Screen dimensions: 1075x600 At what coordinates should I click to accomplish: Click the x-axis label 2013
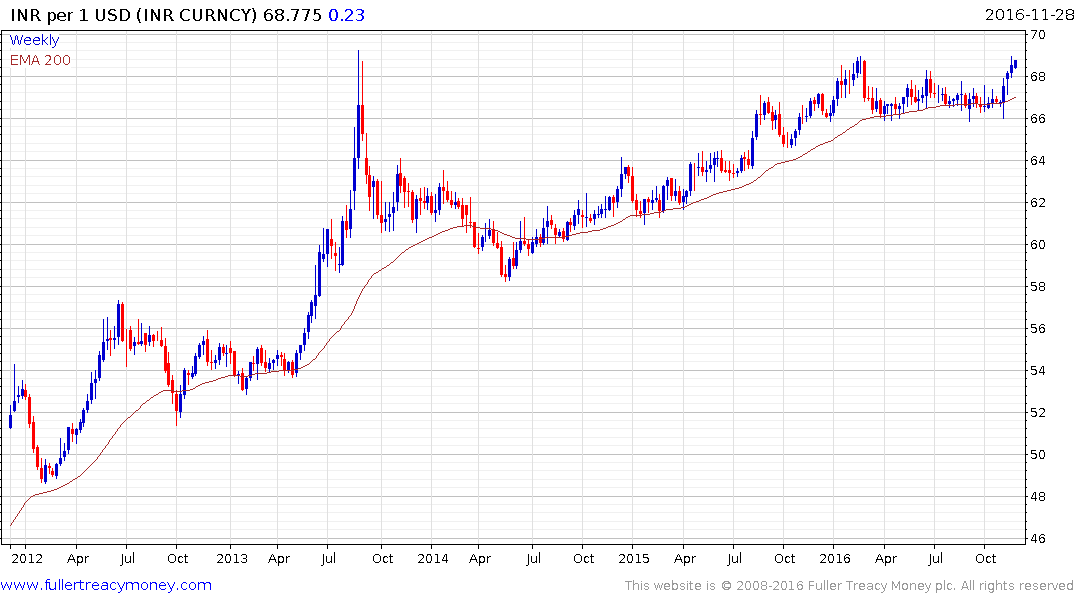[232, 559]
